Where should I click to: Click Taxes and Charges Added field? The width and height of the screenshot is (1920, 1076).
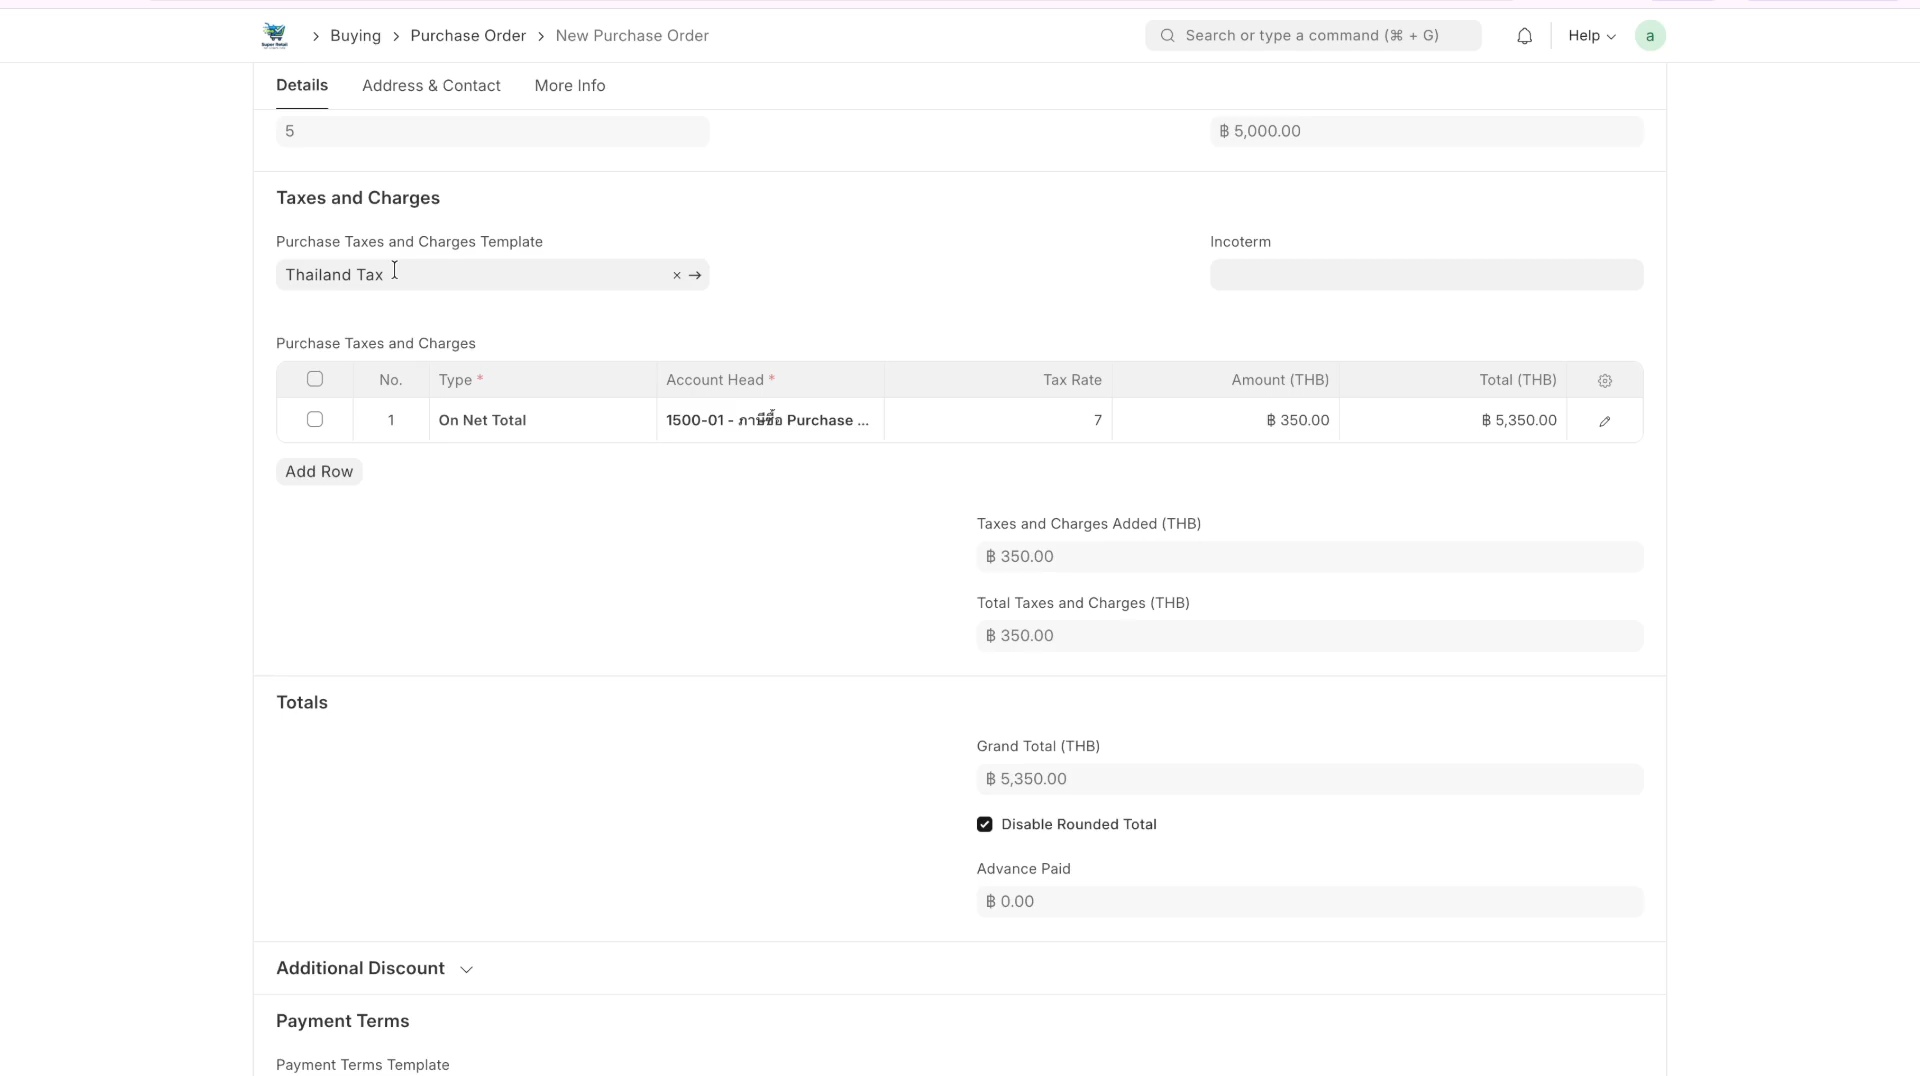pos(1310,557)
